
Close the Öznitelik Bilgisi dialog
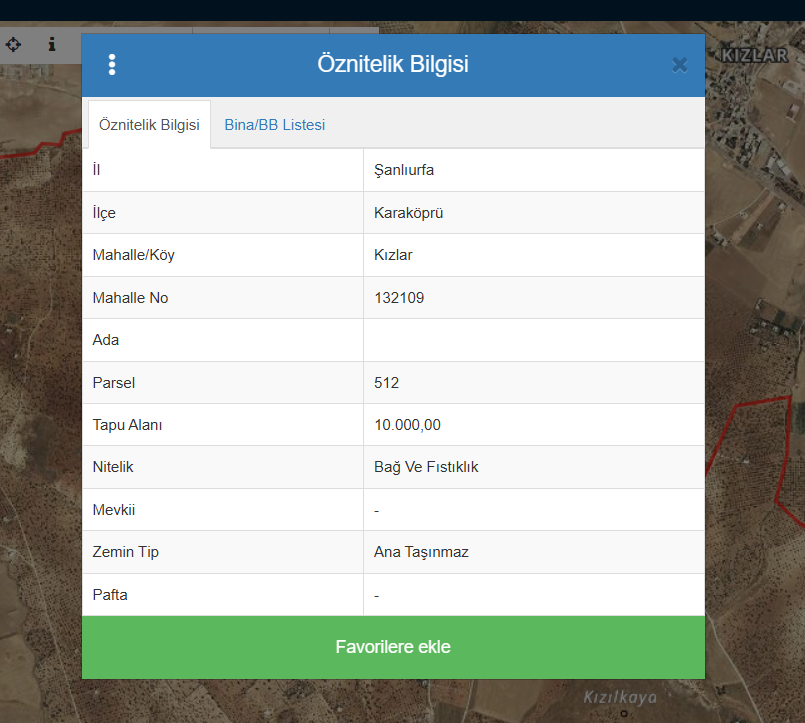680,65
